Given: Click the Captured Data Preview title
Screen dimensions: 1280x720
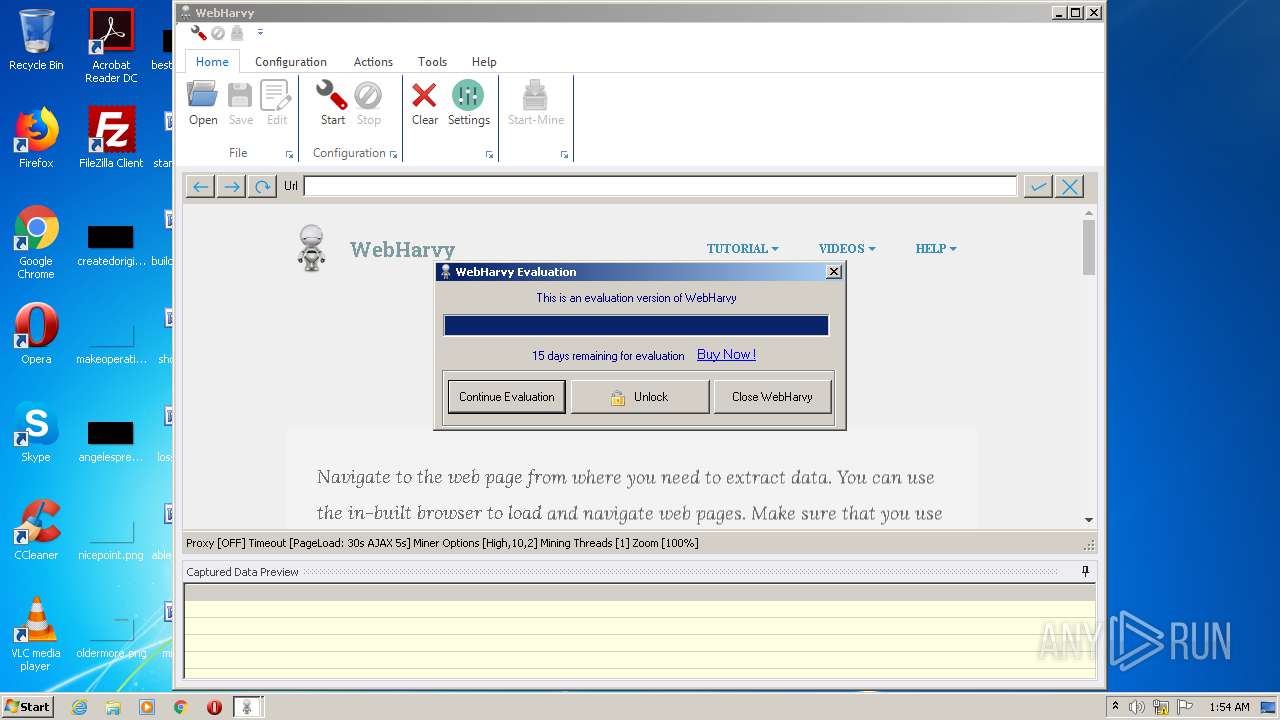Looking at the screenshot, I should click(242, 572).
